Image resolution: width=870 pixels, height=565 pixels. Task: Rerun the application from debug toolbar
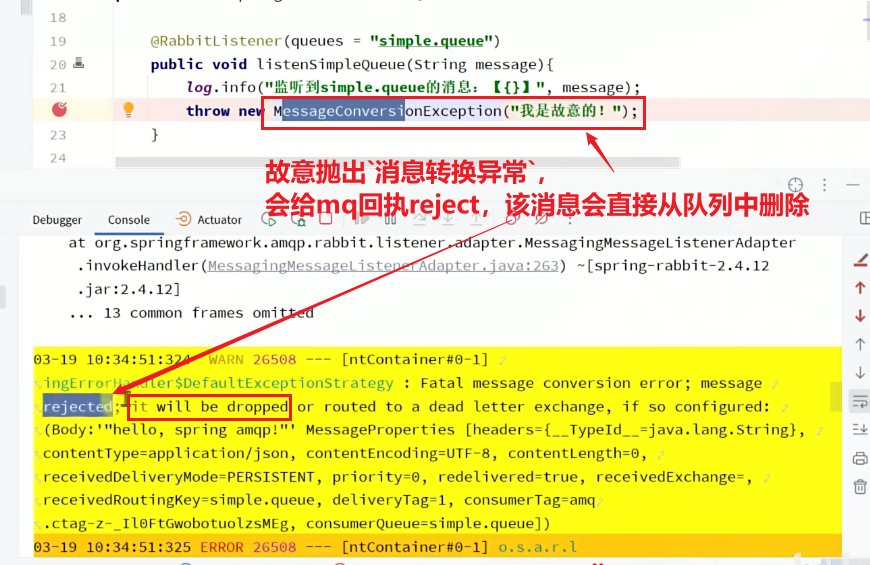pyautogui.click(x=269, y=220)
